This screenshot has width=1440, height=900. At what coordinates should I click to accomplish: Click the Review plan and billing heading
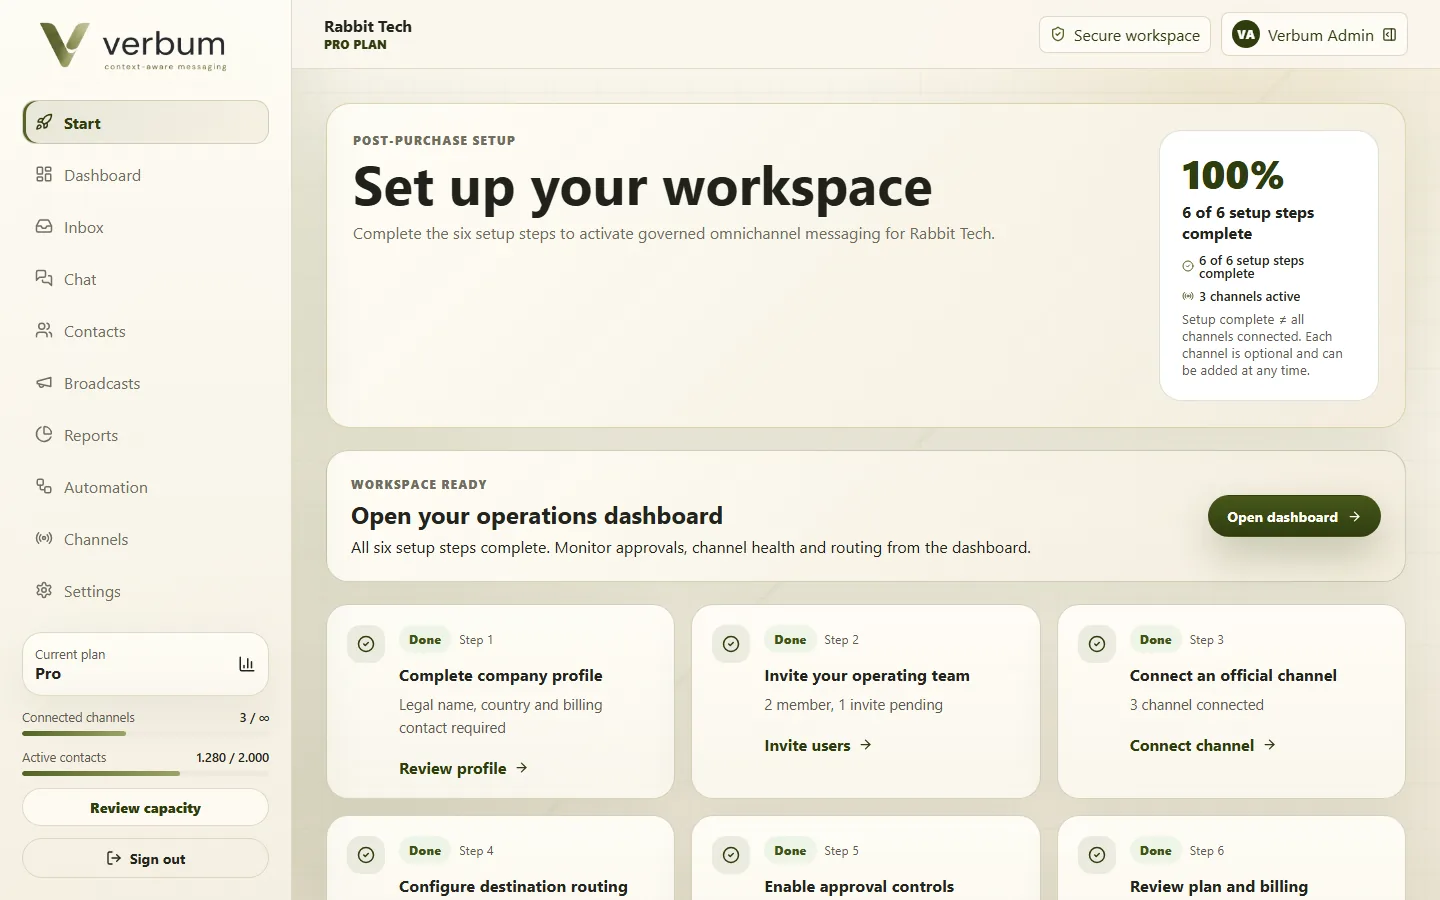tap(1219, 887)
